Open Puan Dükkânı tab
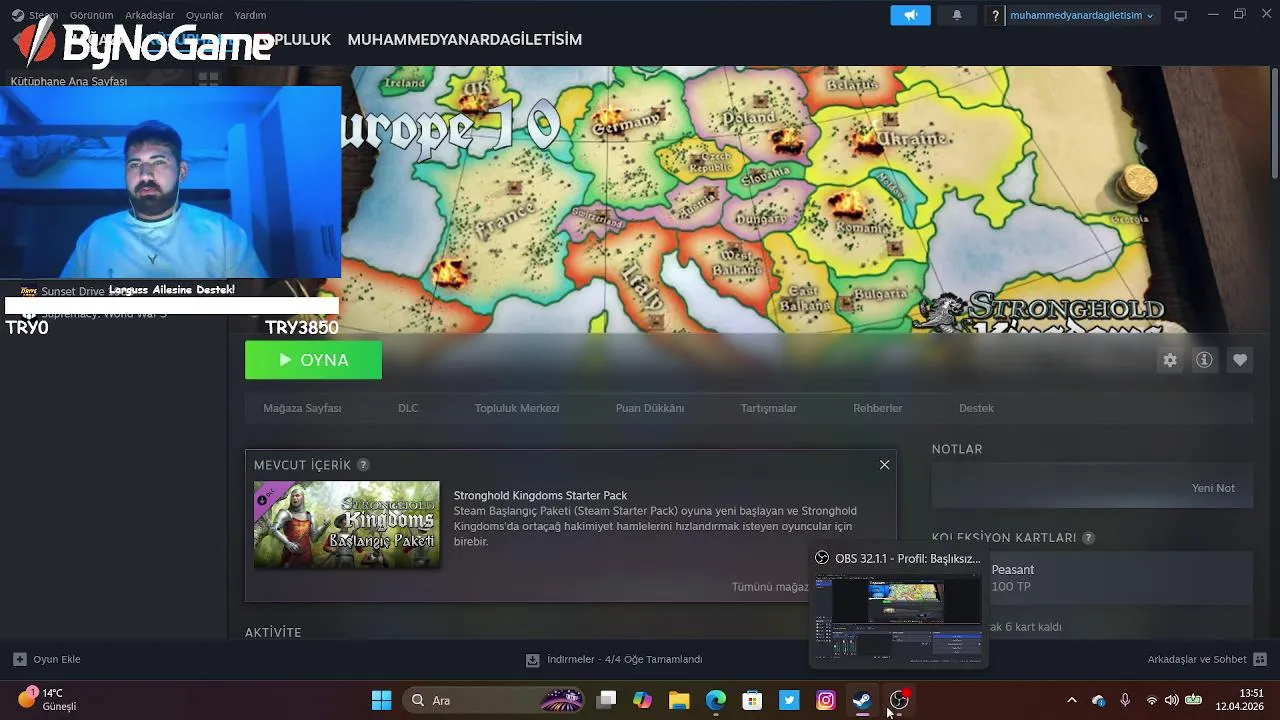 650,408
